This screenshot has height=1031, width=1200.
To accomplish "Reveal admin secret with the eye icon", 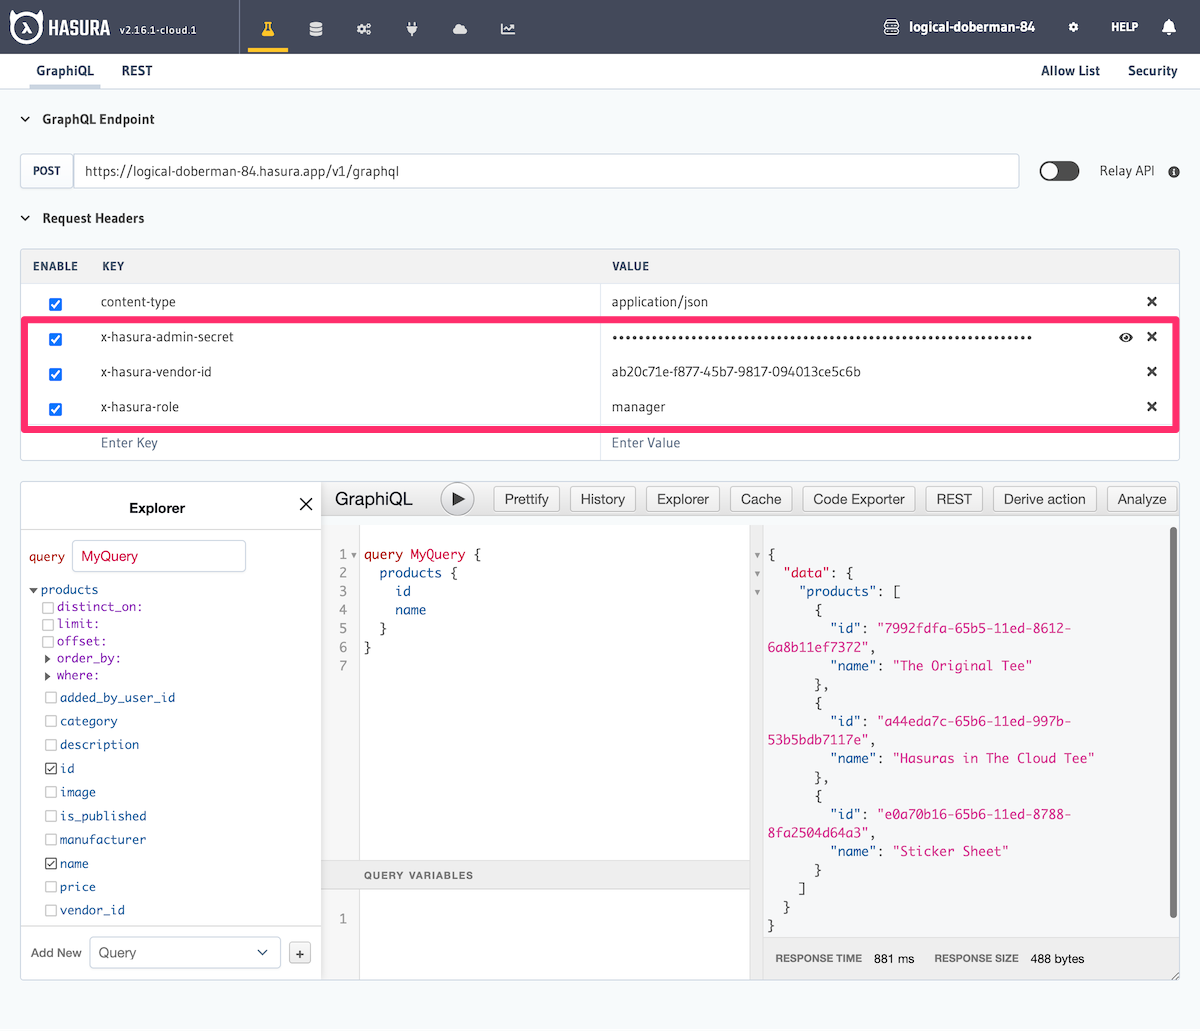I will pos(1126,338).
